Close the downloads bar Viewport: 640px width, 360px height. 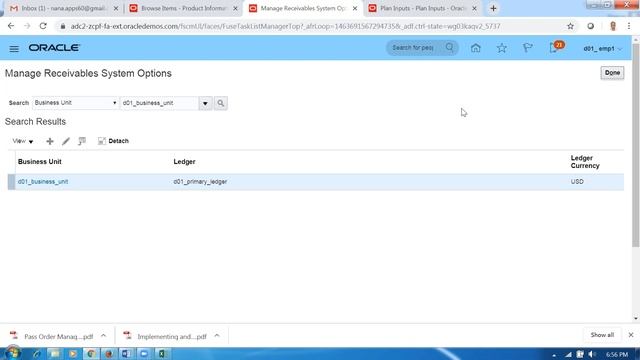(x=631, y=335)
